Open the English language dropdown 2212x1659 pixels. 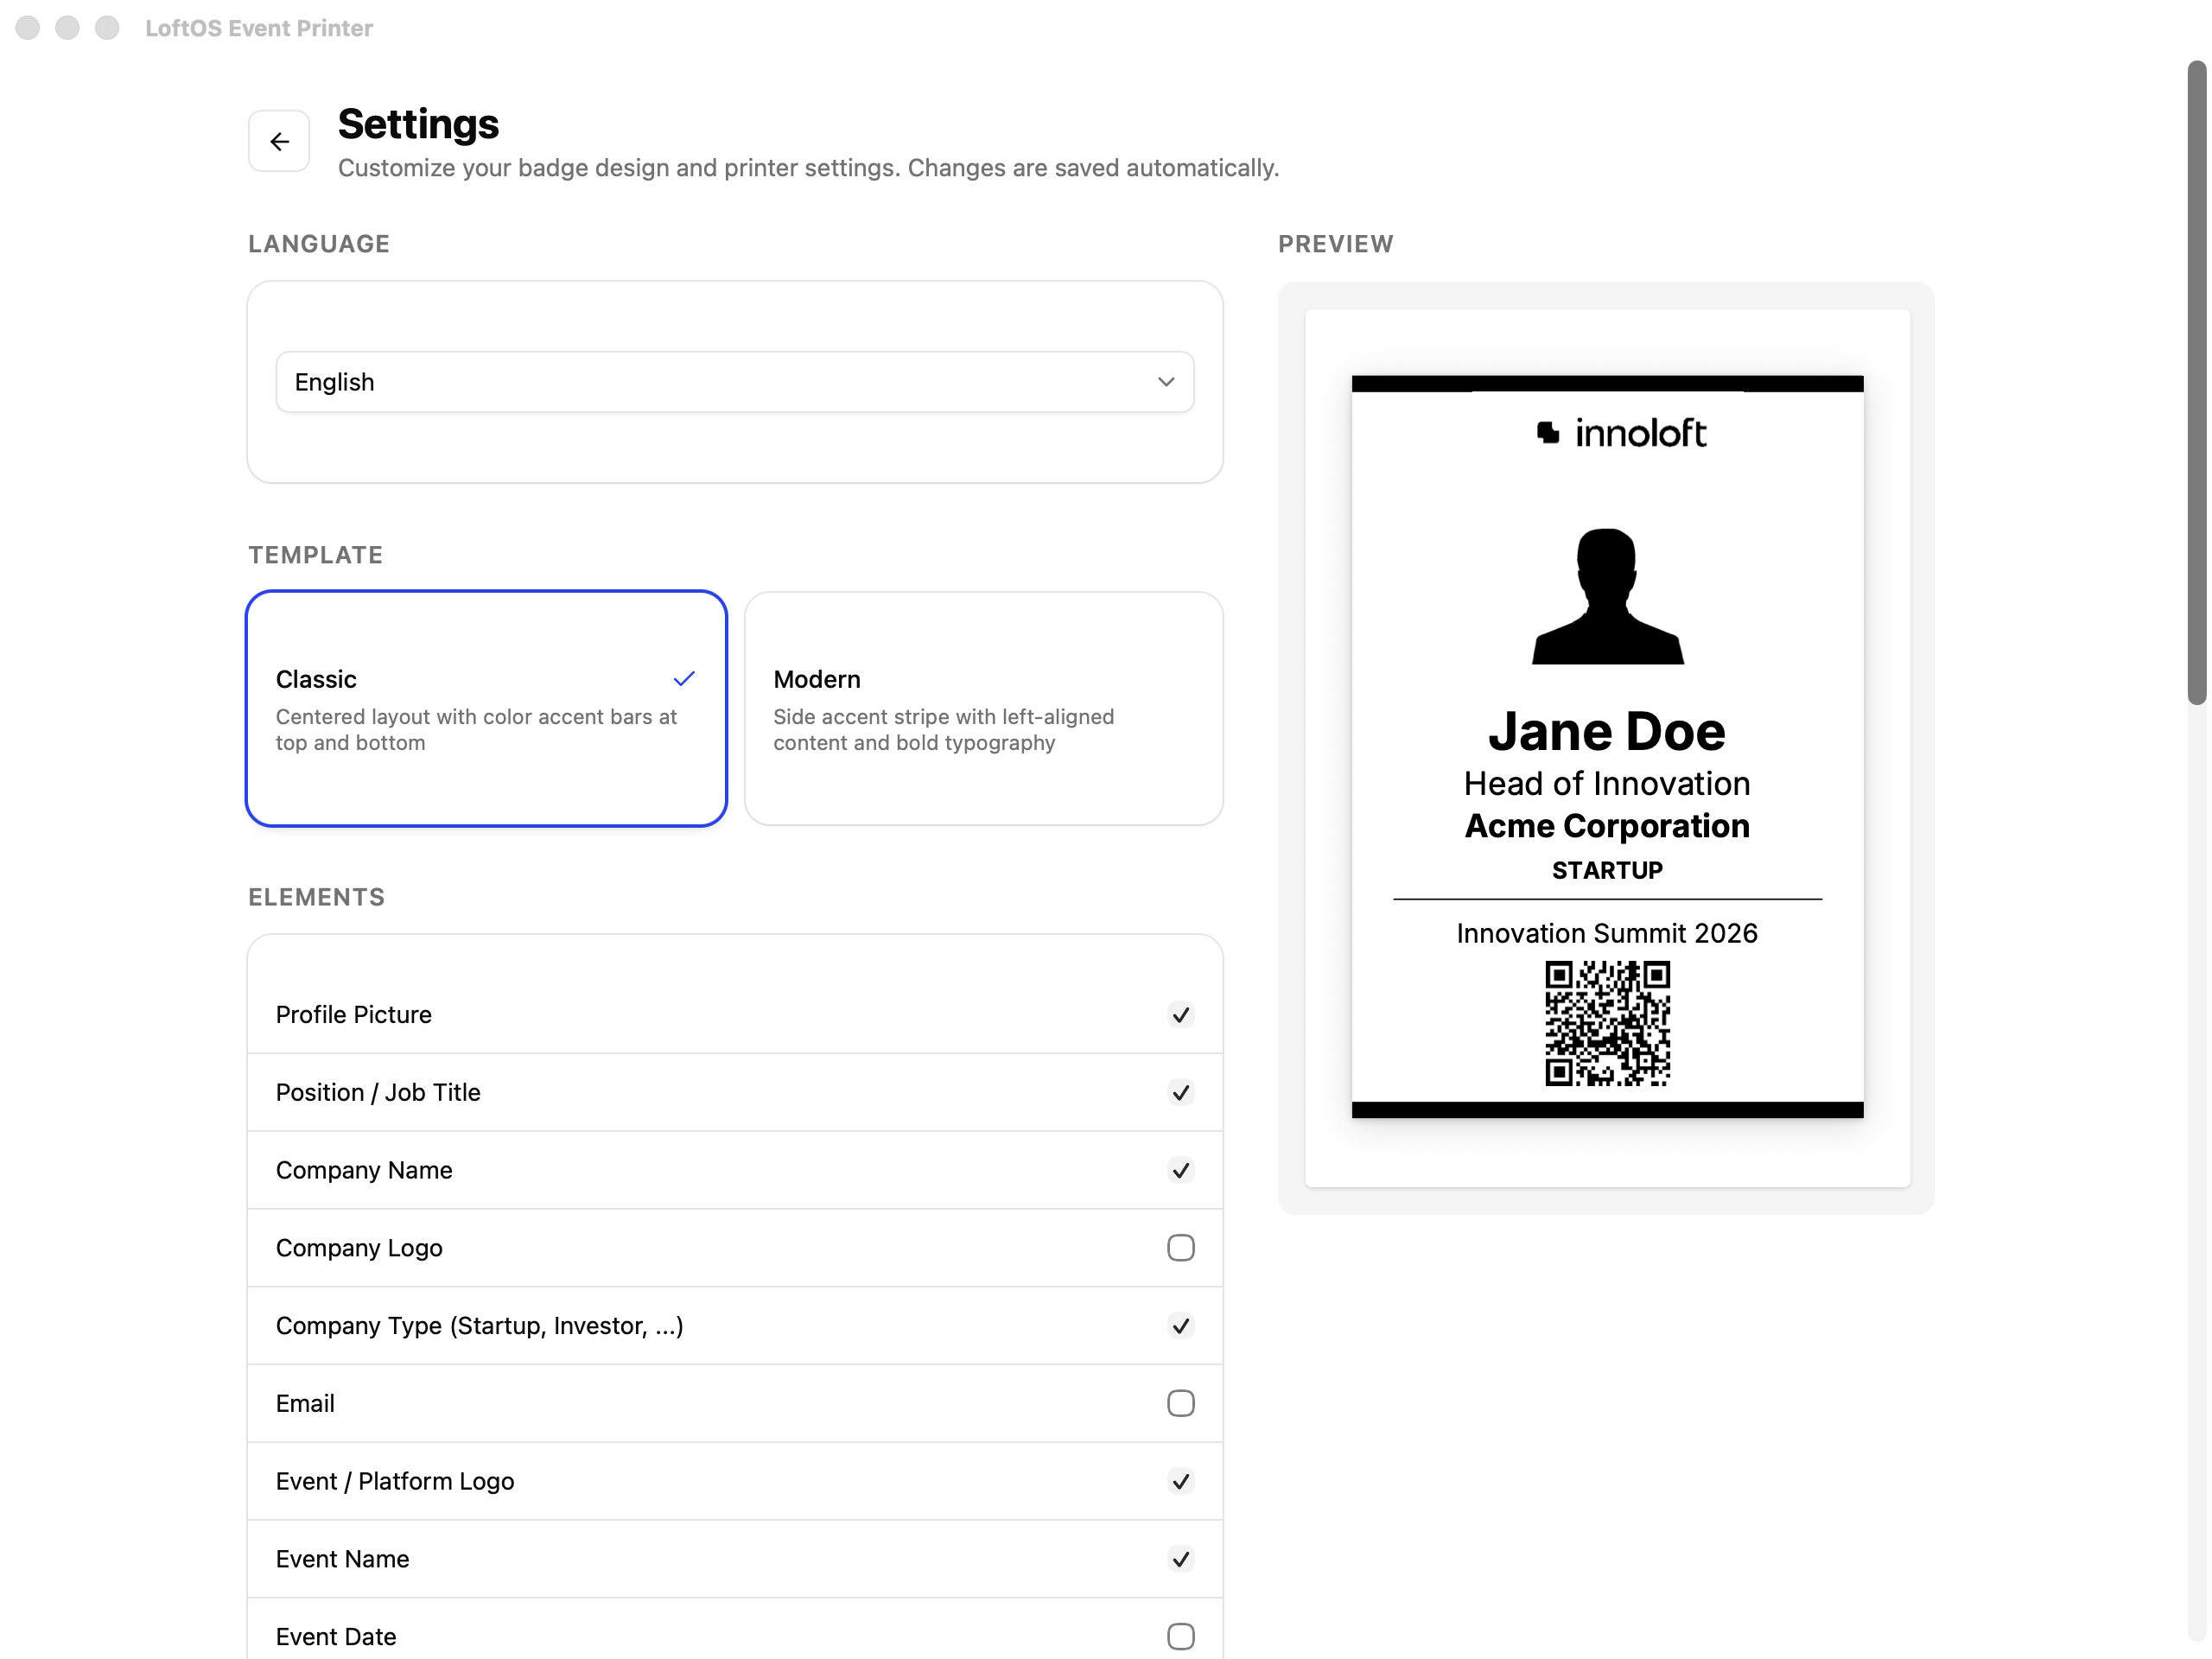coord(735,382)
